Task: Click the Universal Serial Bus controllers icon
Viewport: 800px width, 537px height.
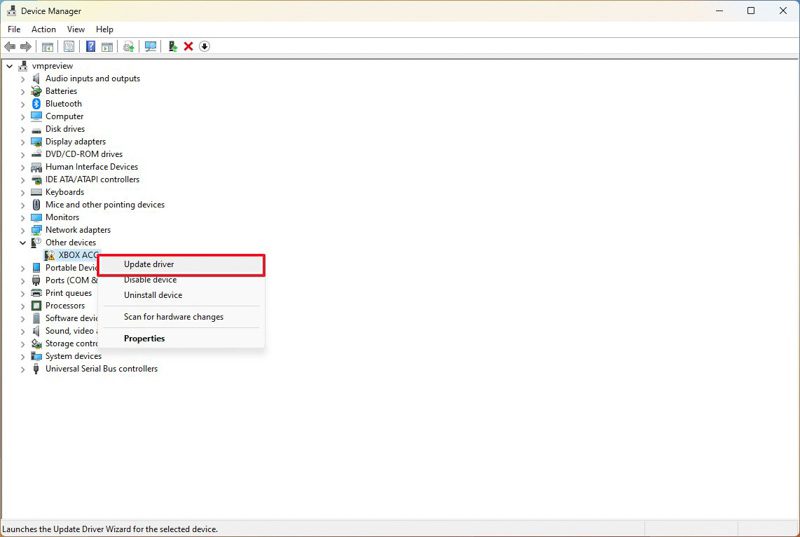Action: tap(36, 369)
